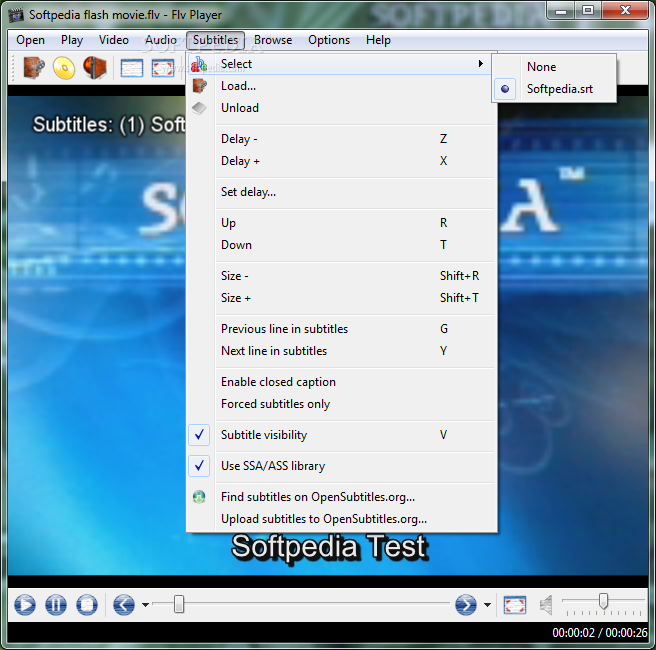The width and height of the screenshot is (656, 650).
Task: Click the eraser icon beside Unload
Action: pos(199,108)
